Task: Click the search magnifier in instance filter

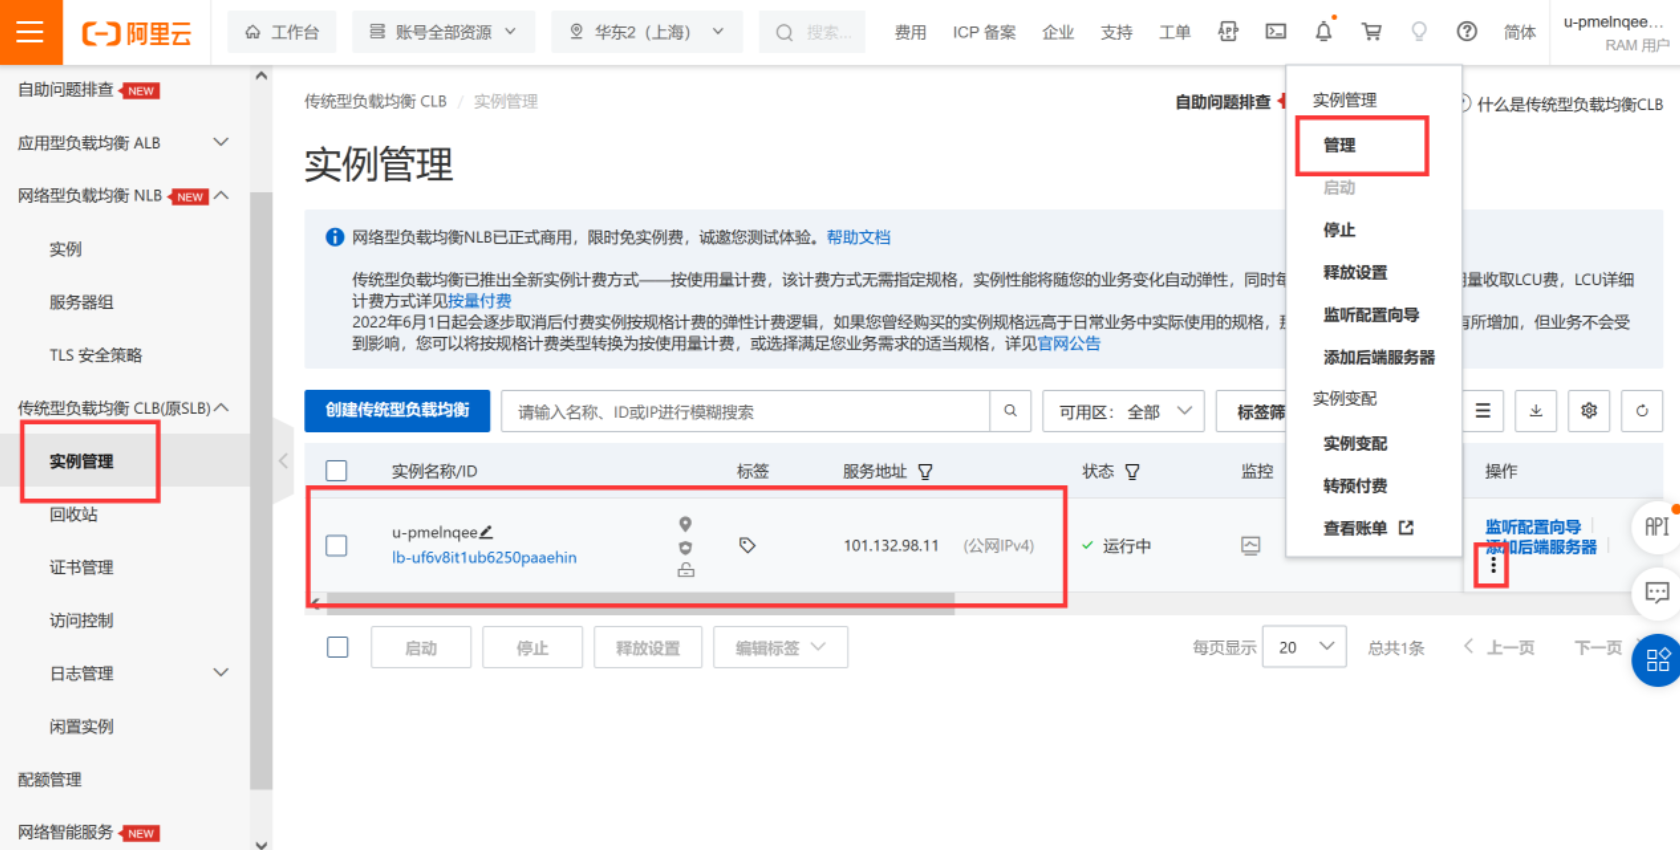Action: (1010, 411)
